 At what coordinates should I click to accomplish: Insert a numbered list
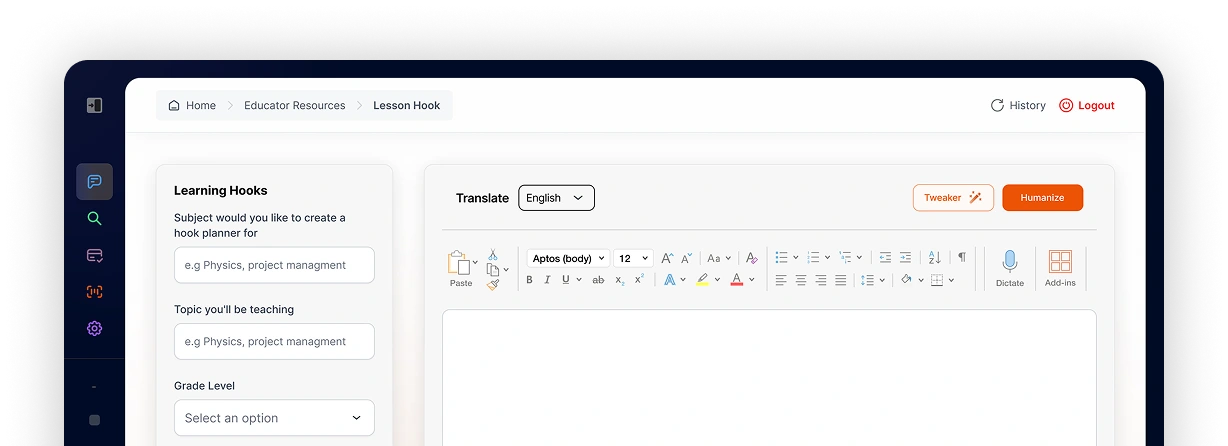point(813,258)
